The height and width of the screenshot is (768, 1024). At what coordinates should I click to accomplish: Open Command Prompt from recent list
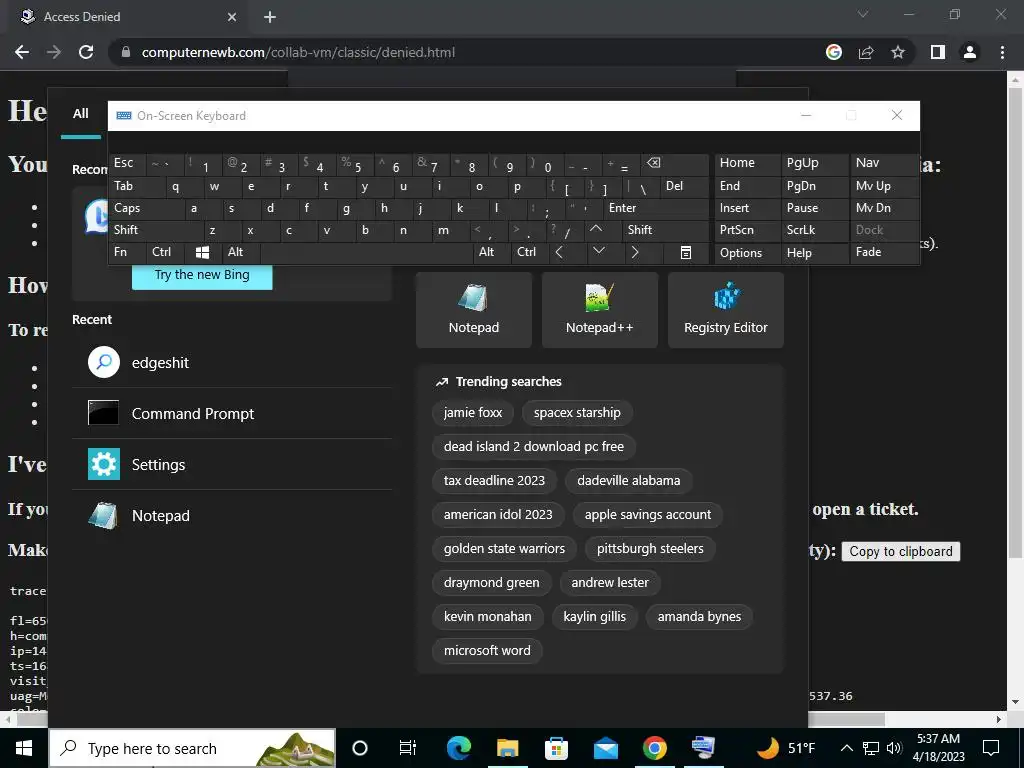pyautogui.click(x=232, y=413)
